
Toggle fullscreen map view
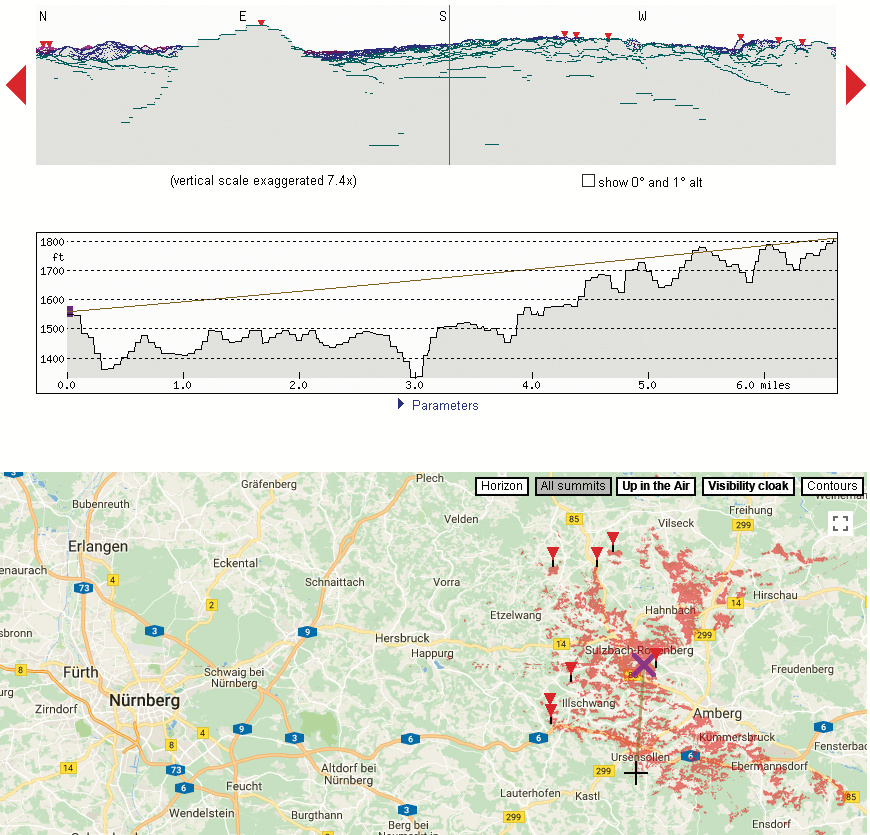click(840, 523)
